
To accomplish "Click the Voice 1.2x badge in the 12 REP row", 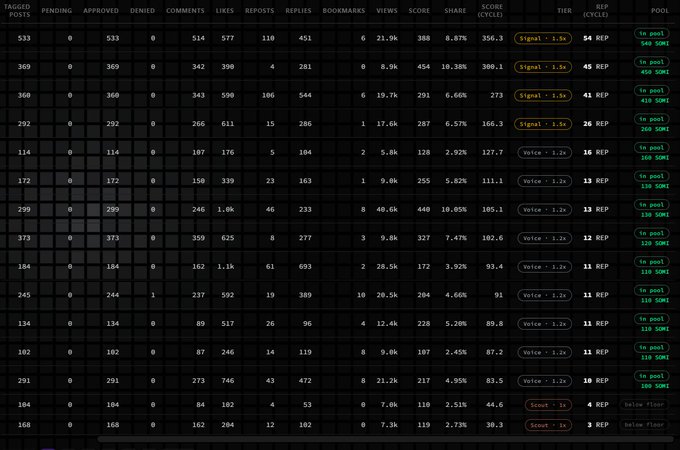I will pyautogui.click(x=545, y=238).
